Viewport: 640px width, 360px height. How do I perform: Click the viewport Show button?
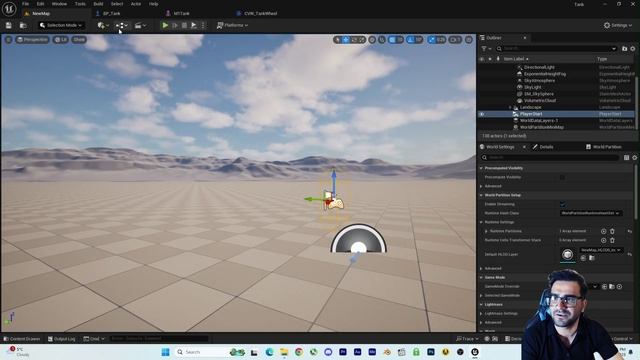click(x=79, y=40)
